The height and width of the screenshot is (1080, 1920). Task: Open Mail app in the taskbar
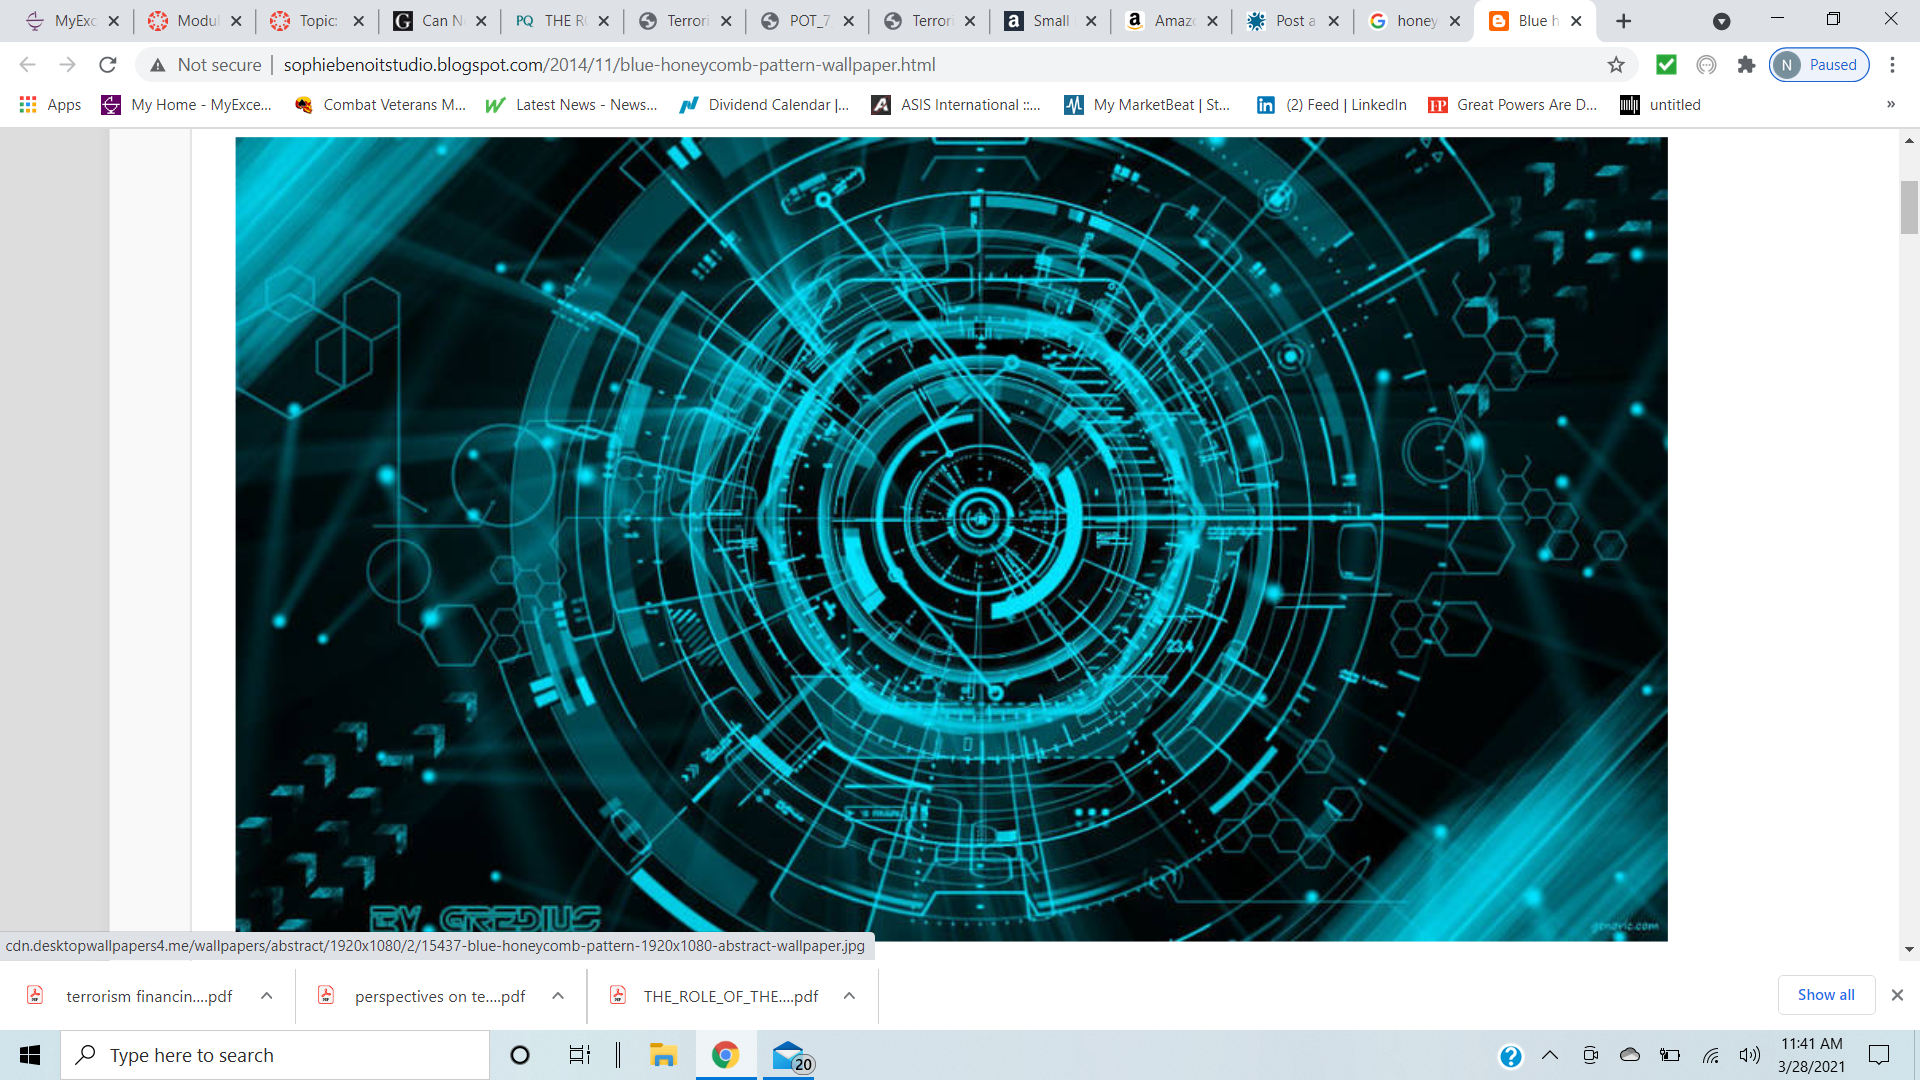[x=790, y=1055]
